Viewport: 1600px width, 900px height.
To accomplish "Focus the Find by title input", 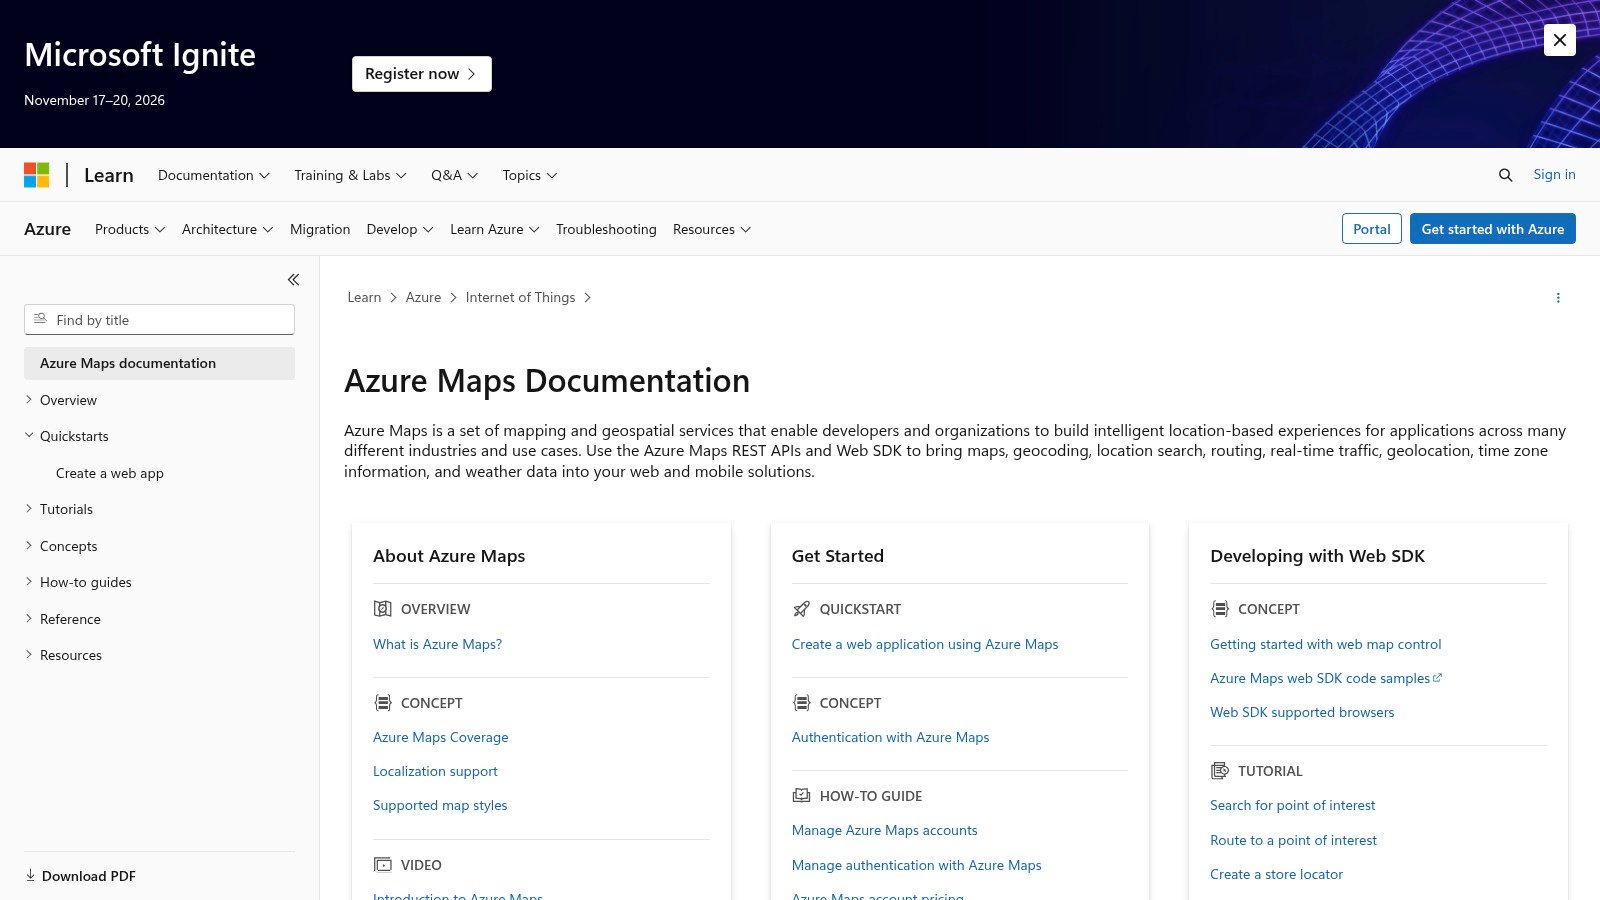I will coord(159,320).
